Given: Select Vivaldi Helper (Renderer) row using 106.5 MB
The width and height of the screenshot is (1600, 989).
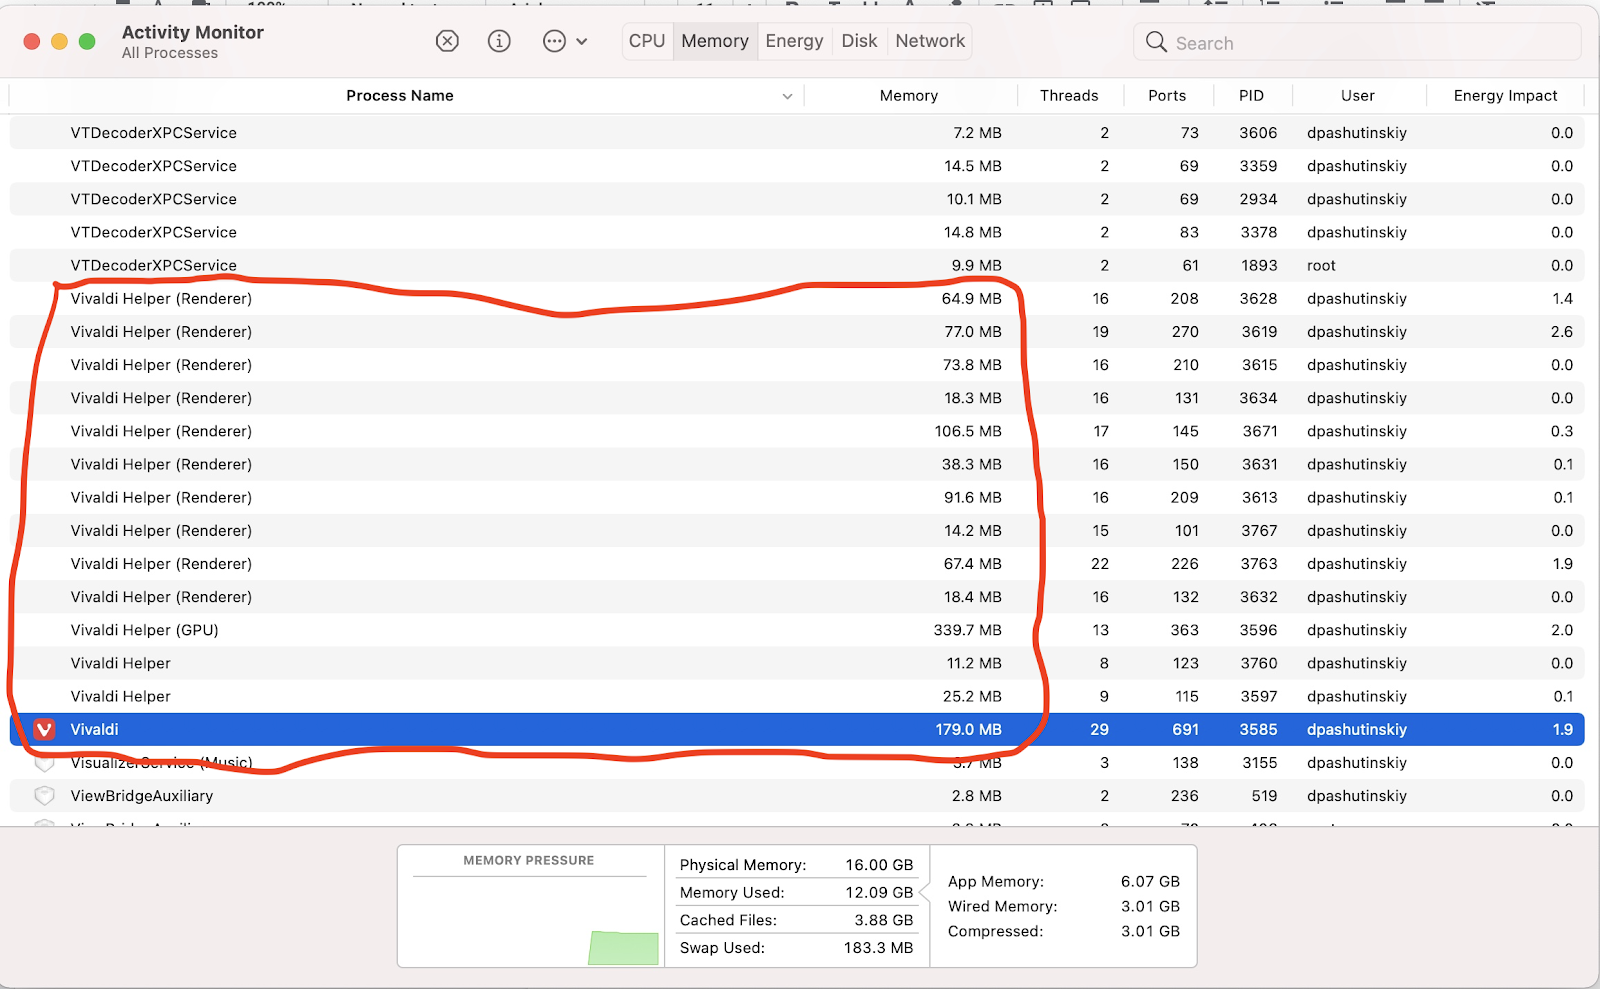Looking at the screenshot, I should pyautogui.click(x=797, y=431).
